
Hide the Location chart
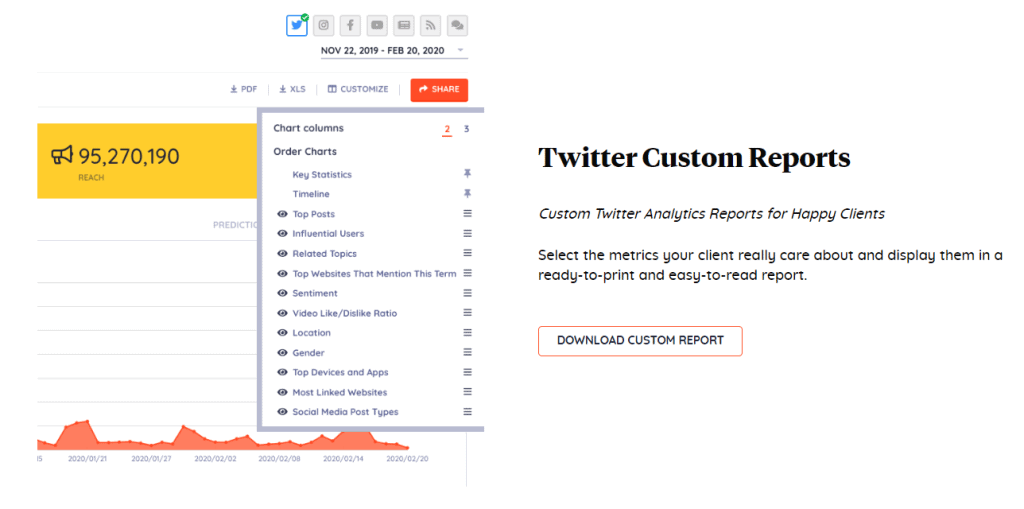(x=282, y=333)
